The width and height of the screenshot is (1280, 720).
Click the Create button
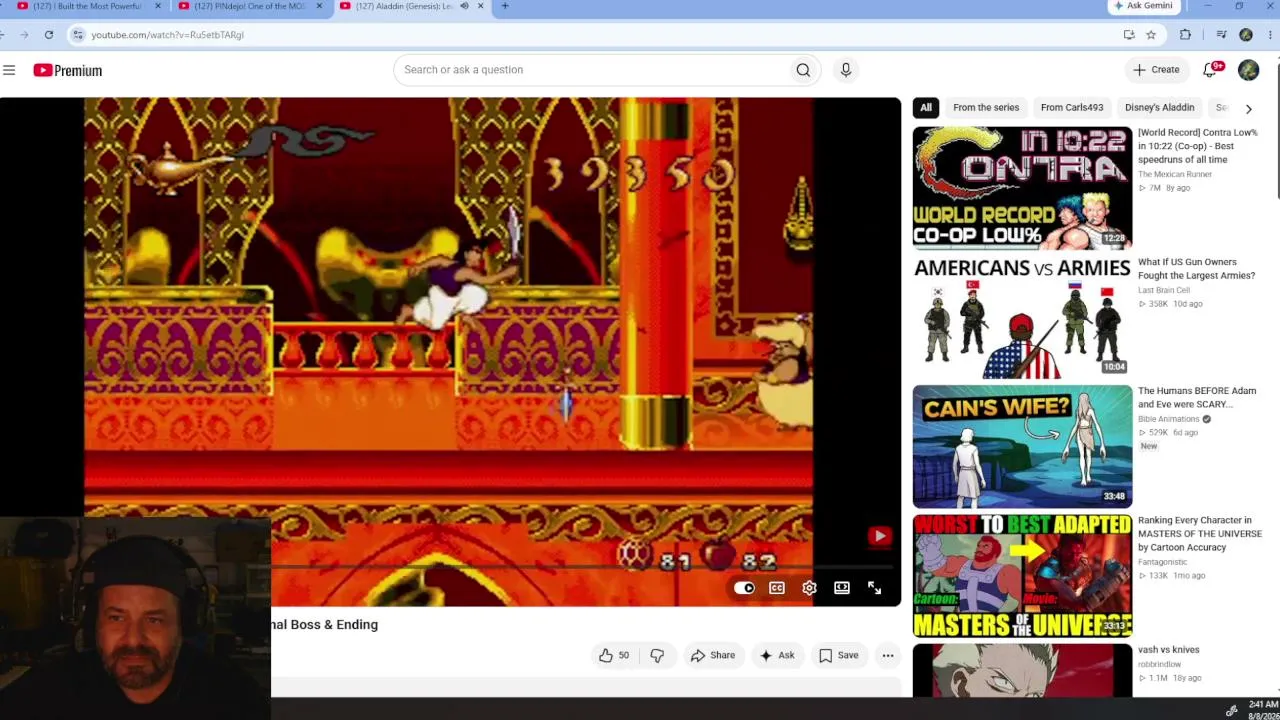point(1156,70)
